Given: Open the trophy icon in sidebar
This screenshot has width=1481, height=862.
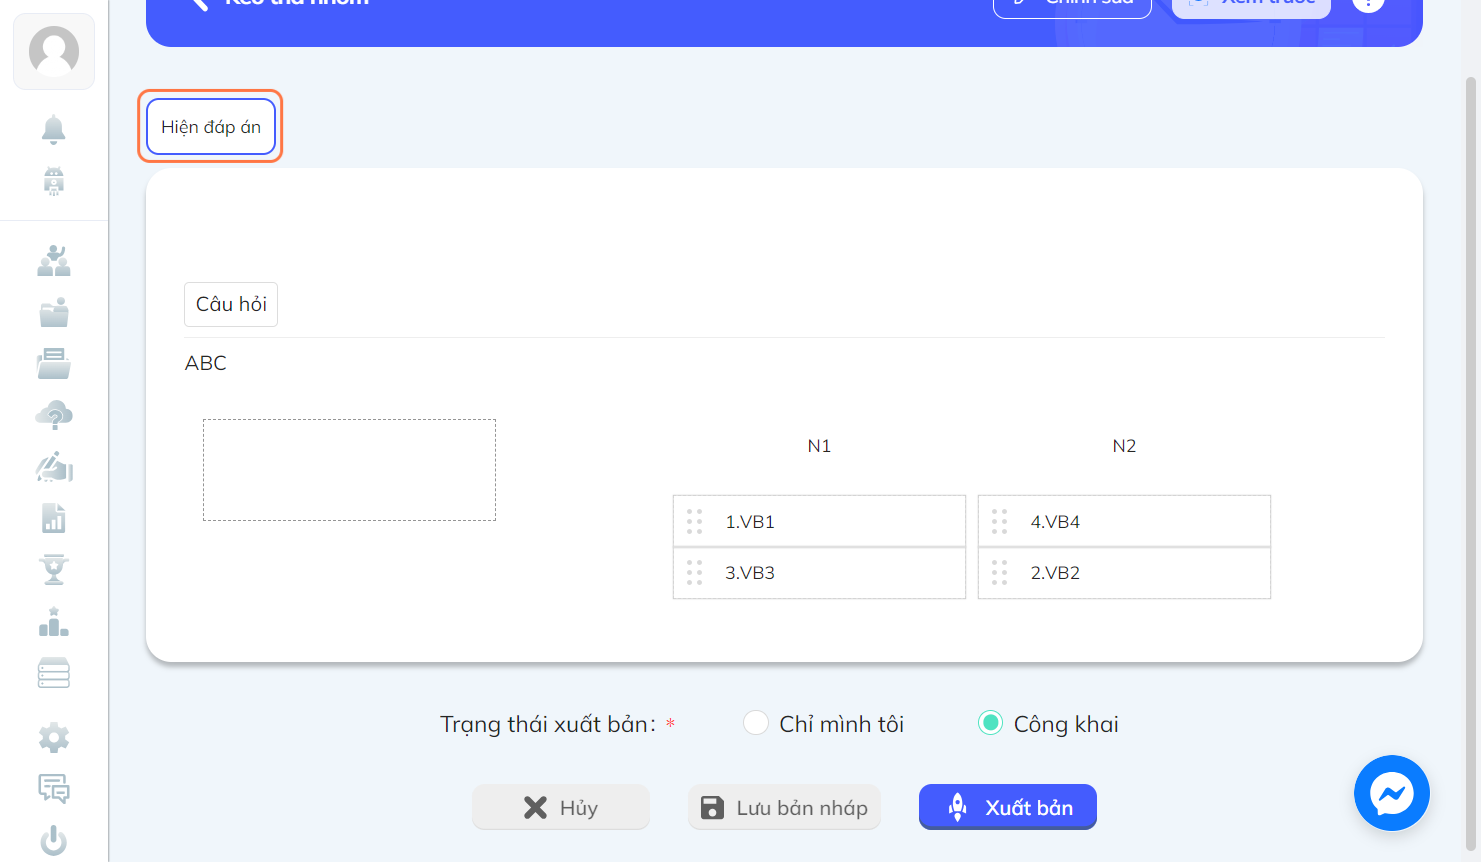Looking at the screenshot, I should pyautogui.click(x=54, y=570).
